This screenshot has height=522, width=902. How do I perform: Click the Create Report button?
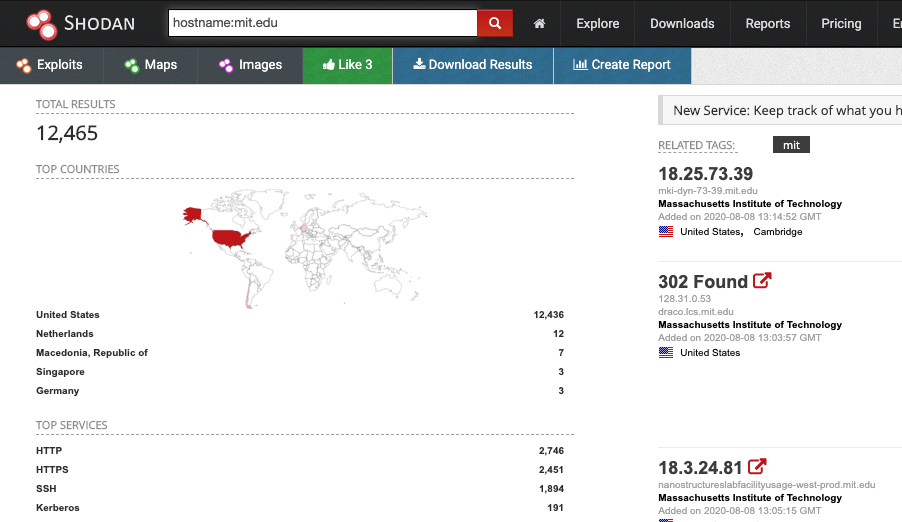coord(622,65)
